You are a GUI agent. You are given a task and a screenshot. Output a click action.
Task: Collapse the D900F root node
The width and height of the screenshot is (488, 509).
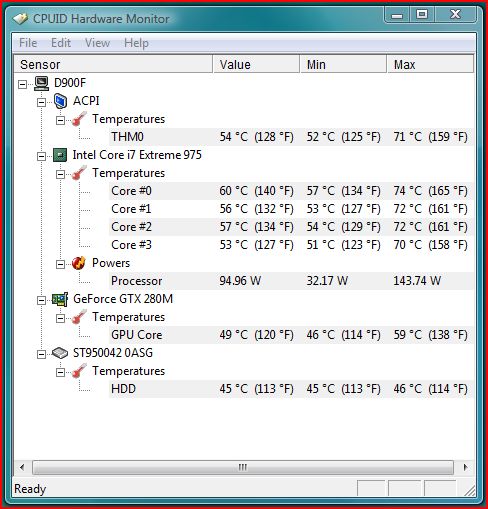tap(22, 84)
